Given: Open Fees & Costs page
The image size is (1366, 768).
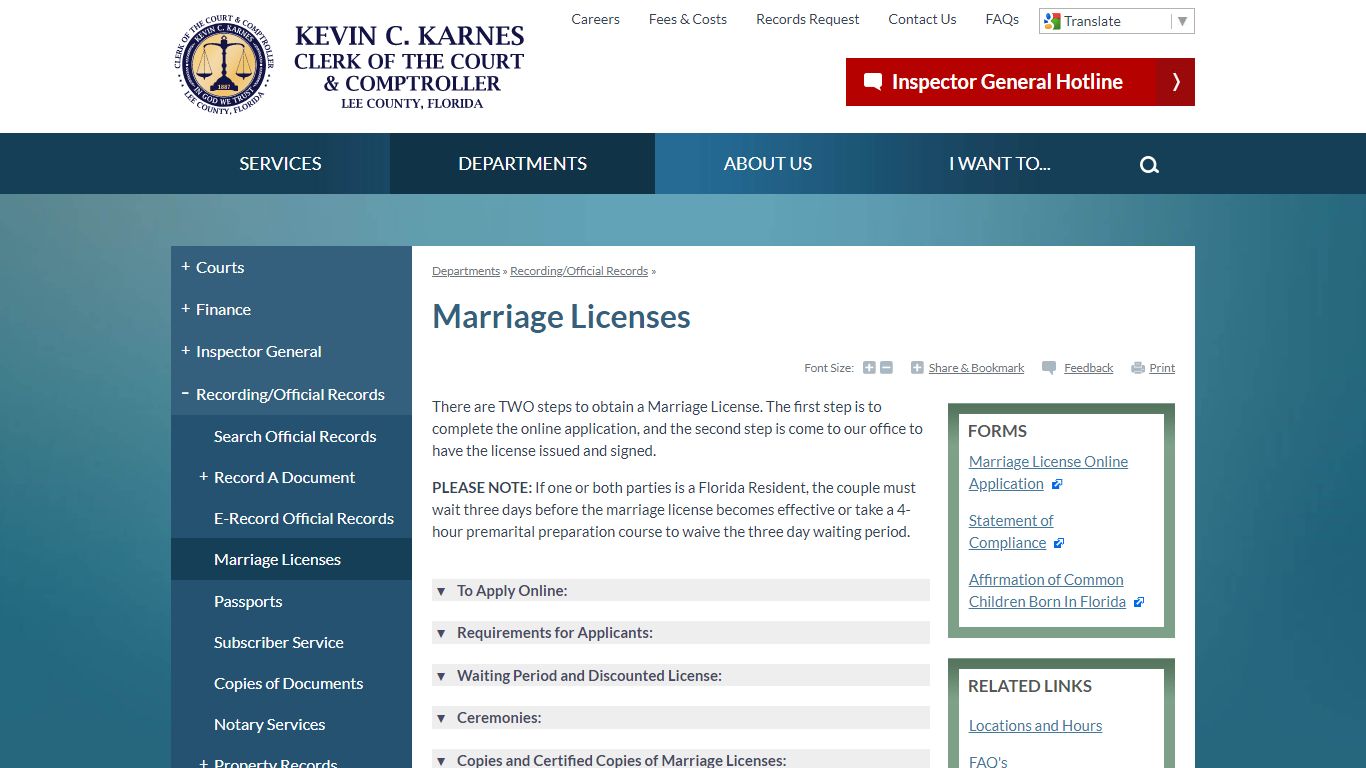Looking at the screenshot, I should 688,19.
